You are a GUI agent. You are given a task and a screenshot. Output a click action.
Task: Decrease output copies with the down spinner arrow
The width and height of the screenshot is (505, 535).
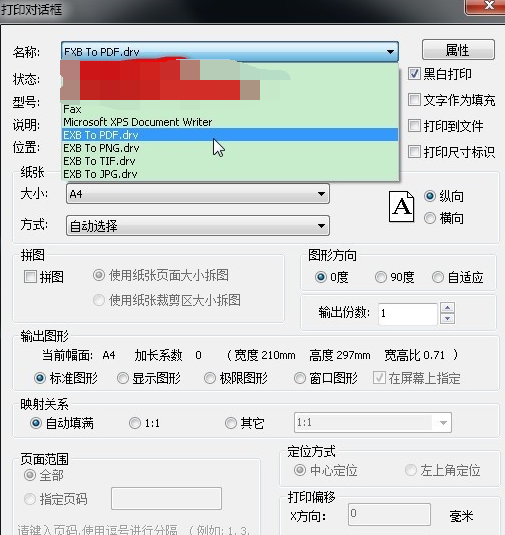447,319
